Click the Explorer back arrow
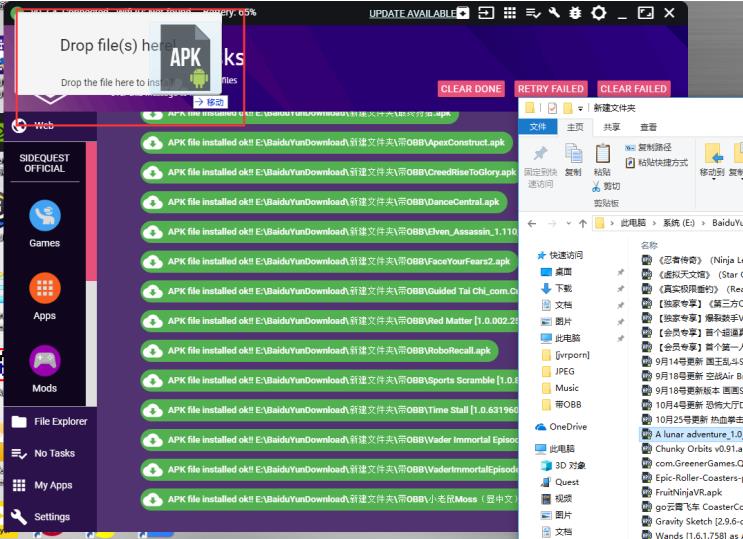This screenshot has width=743, height=539. click(532, 223)
